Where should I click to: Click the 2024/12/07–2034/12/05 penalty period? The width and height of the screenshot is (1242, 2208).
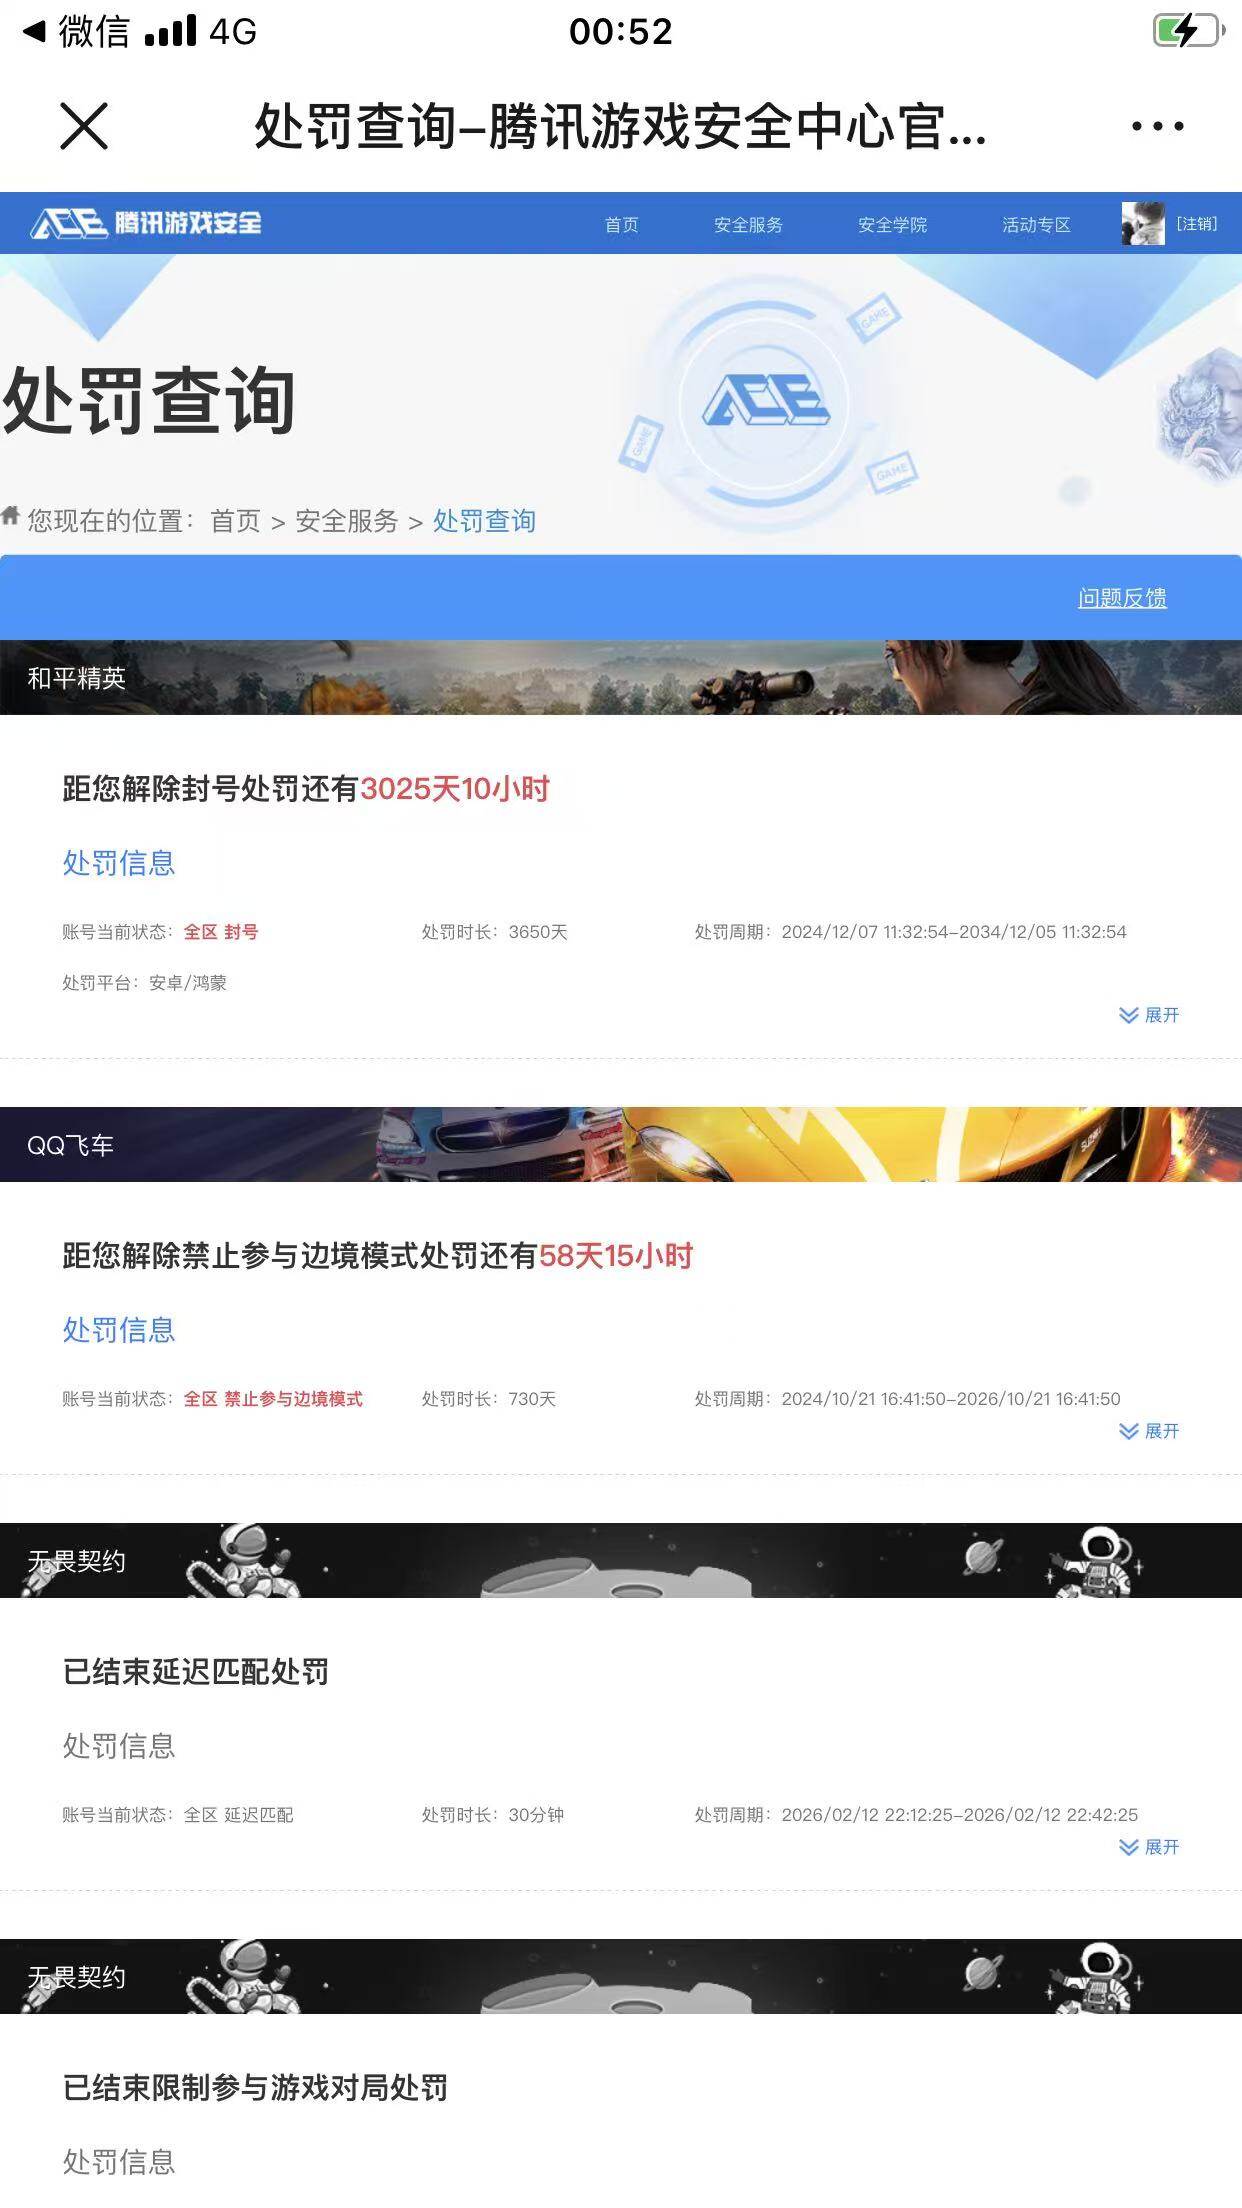coord(954,932)
